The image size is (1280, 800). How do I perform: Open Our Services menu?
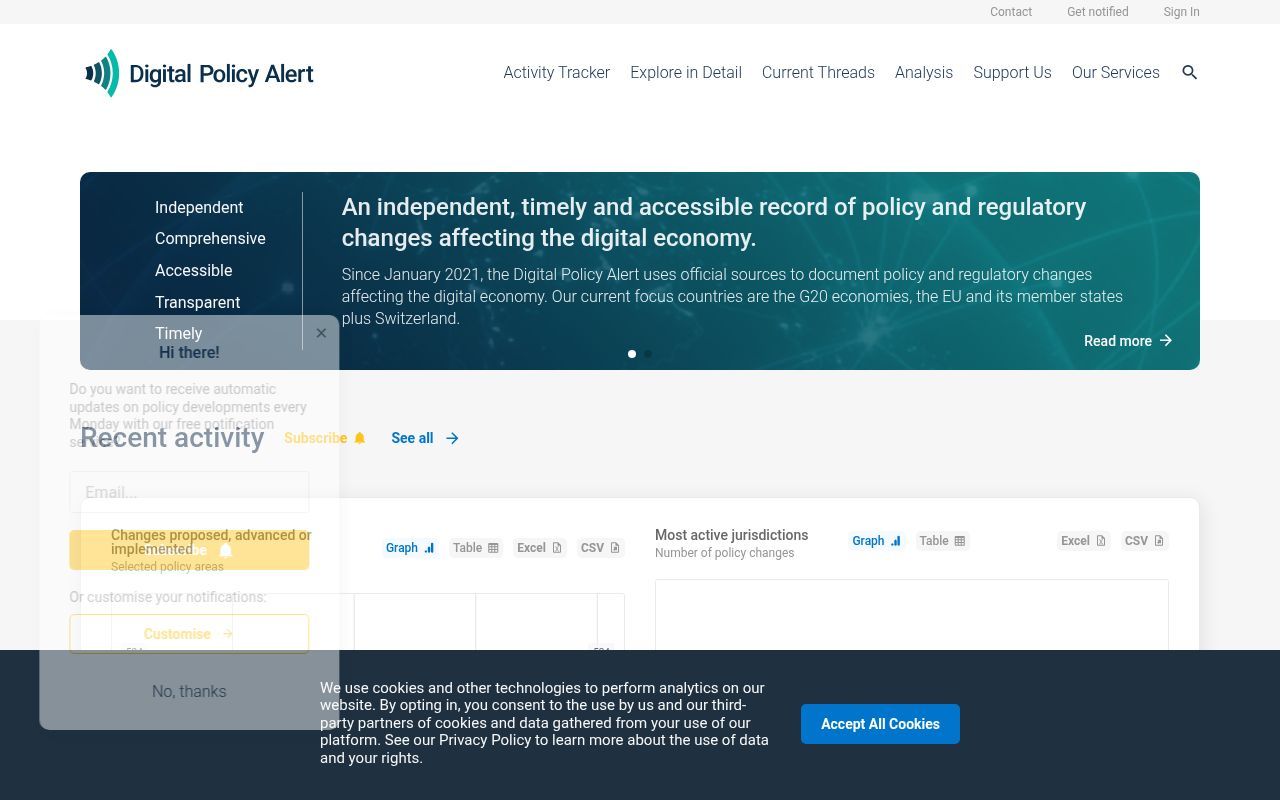coord(1116,72)
